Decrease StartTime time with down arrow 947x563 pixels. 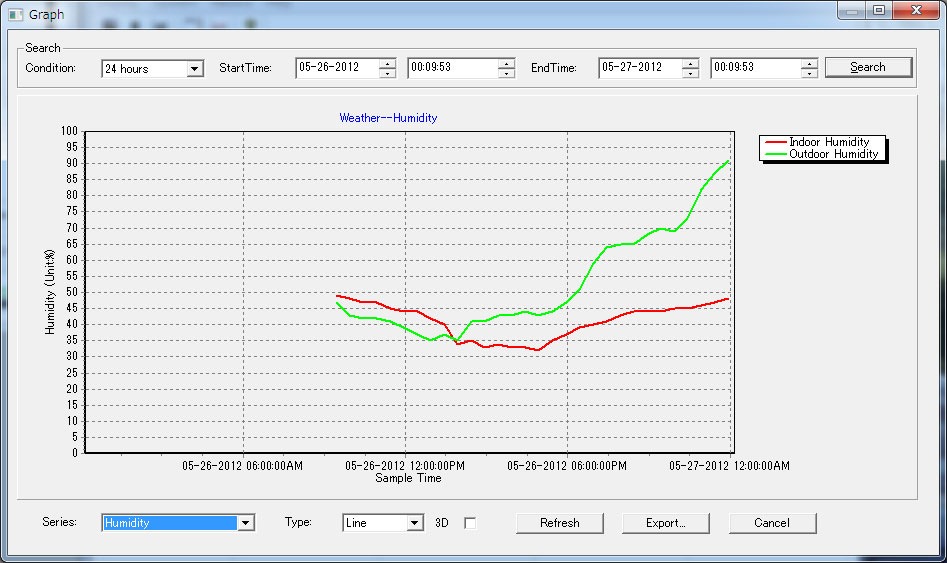pos(507,73)
